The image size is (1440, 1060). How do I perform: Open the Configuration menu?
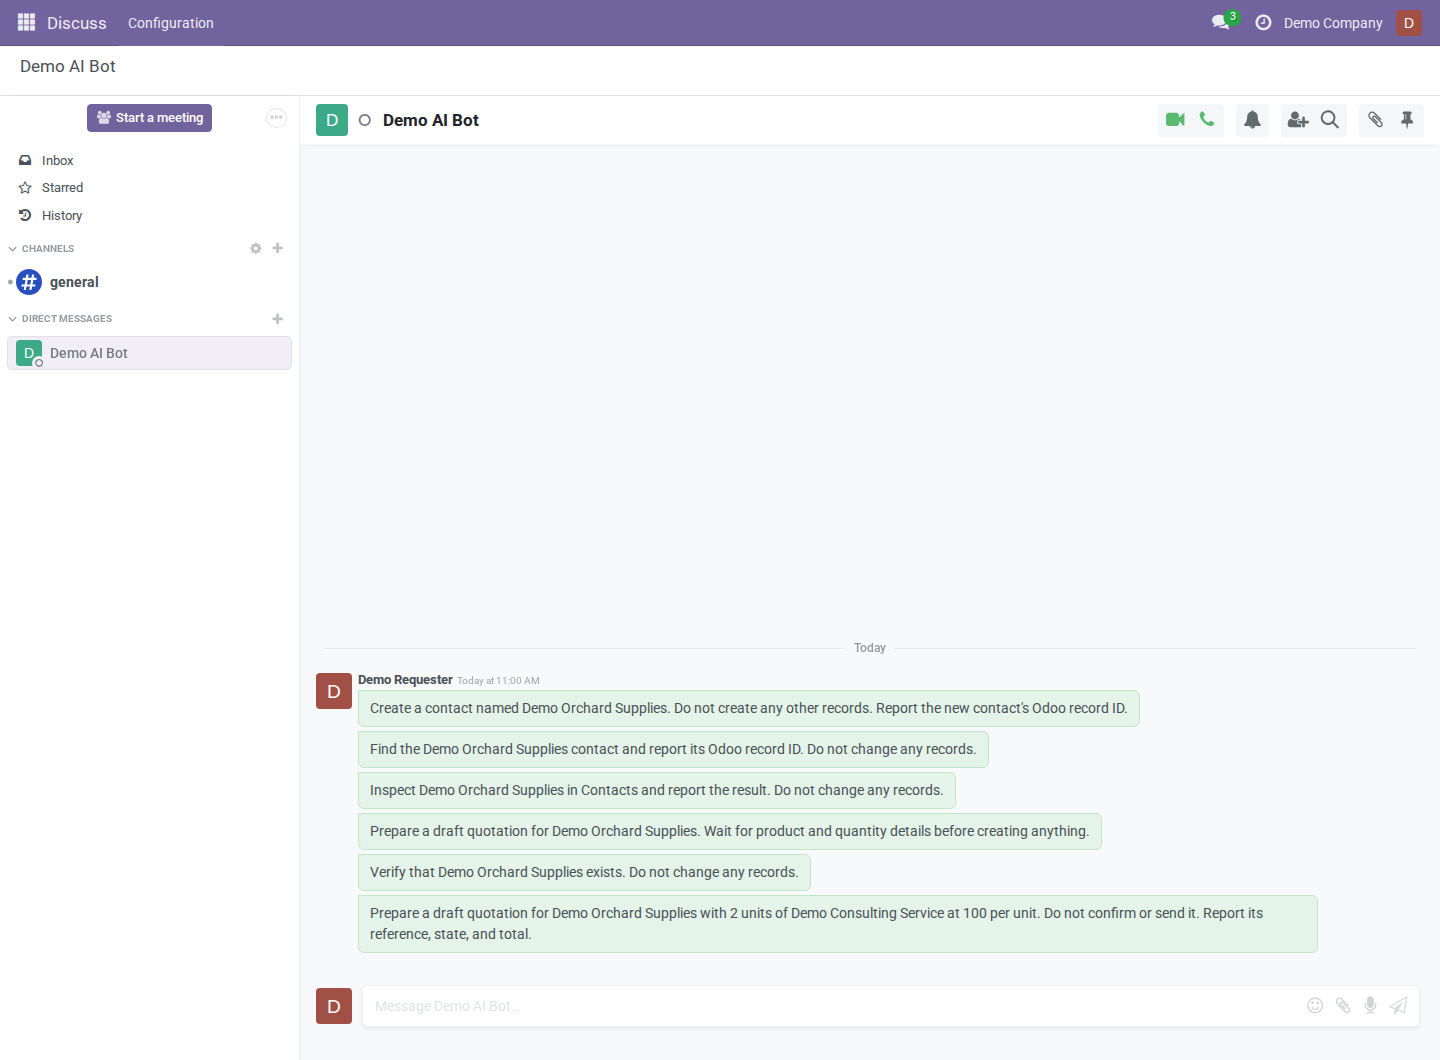[x=171, y=23]
